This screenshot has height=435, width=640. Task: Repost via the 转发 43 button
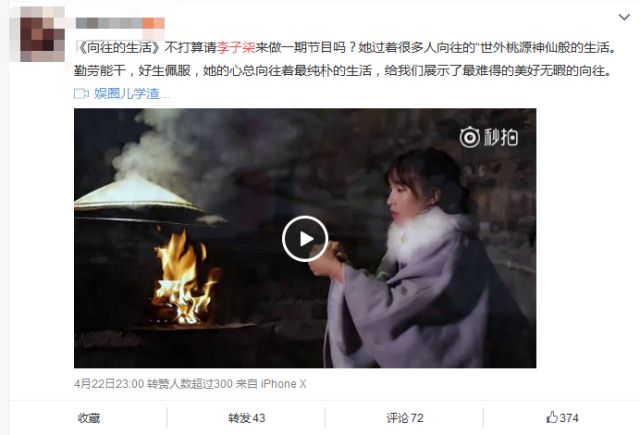(247, 418)
